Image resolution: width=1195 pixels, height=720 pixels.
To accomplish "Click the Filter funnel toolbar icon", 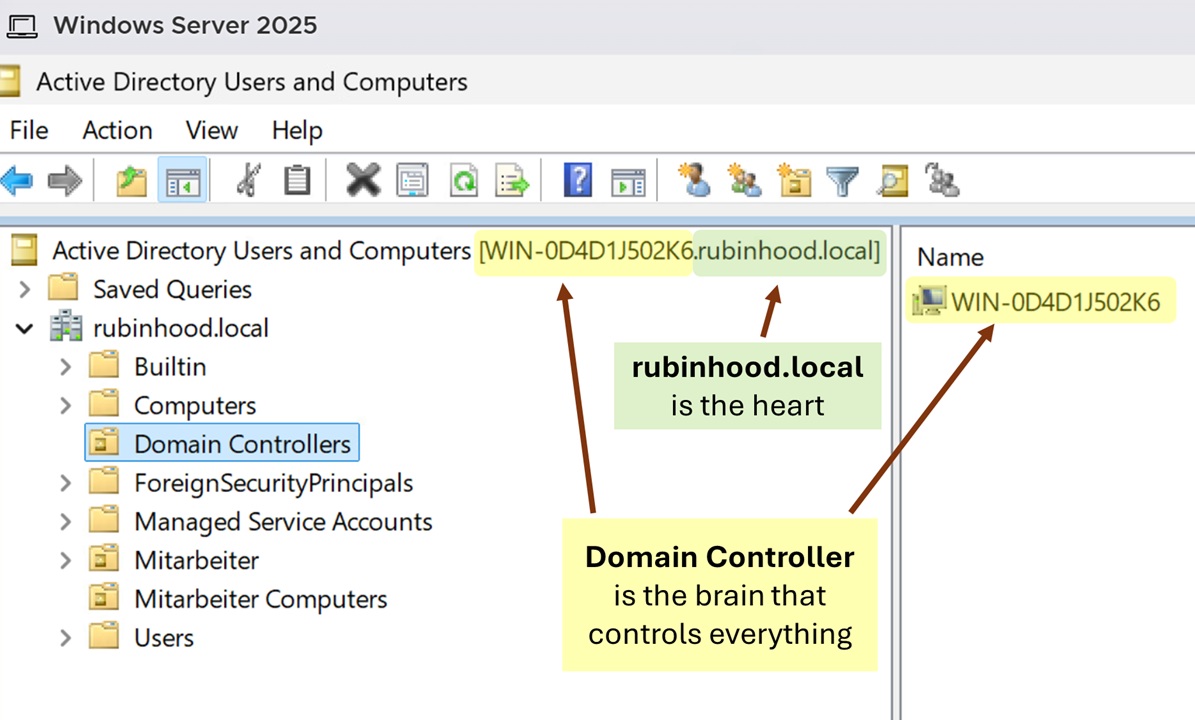I will (843, 181).
